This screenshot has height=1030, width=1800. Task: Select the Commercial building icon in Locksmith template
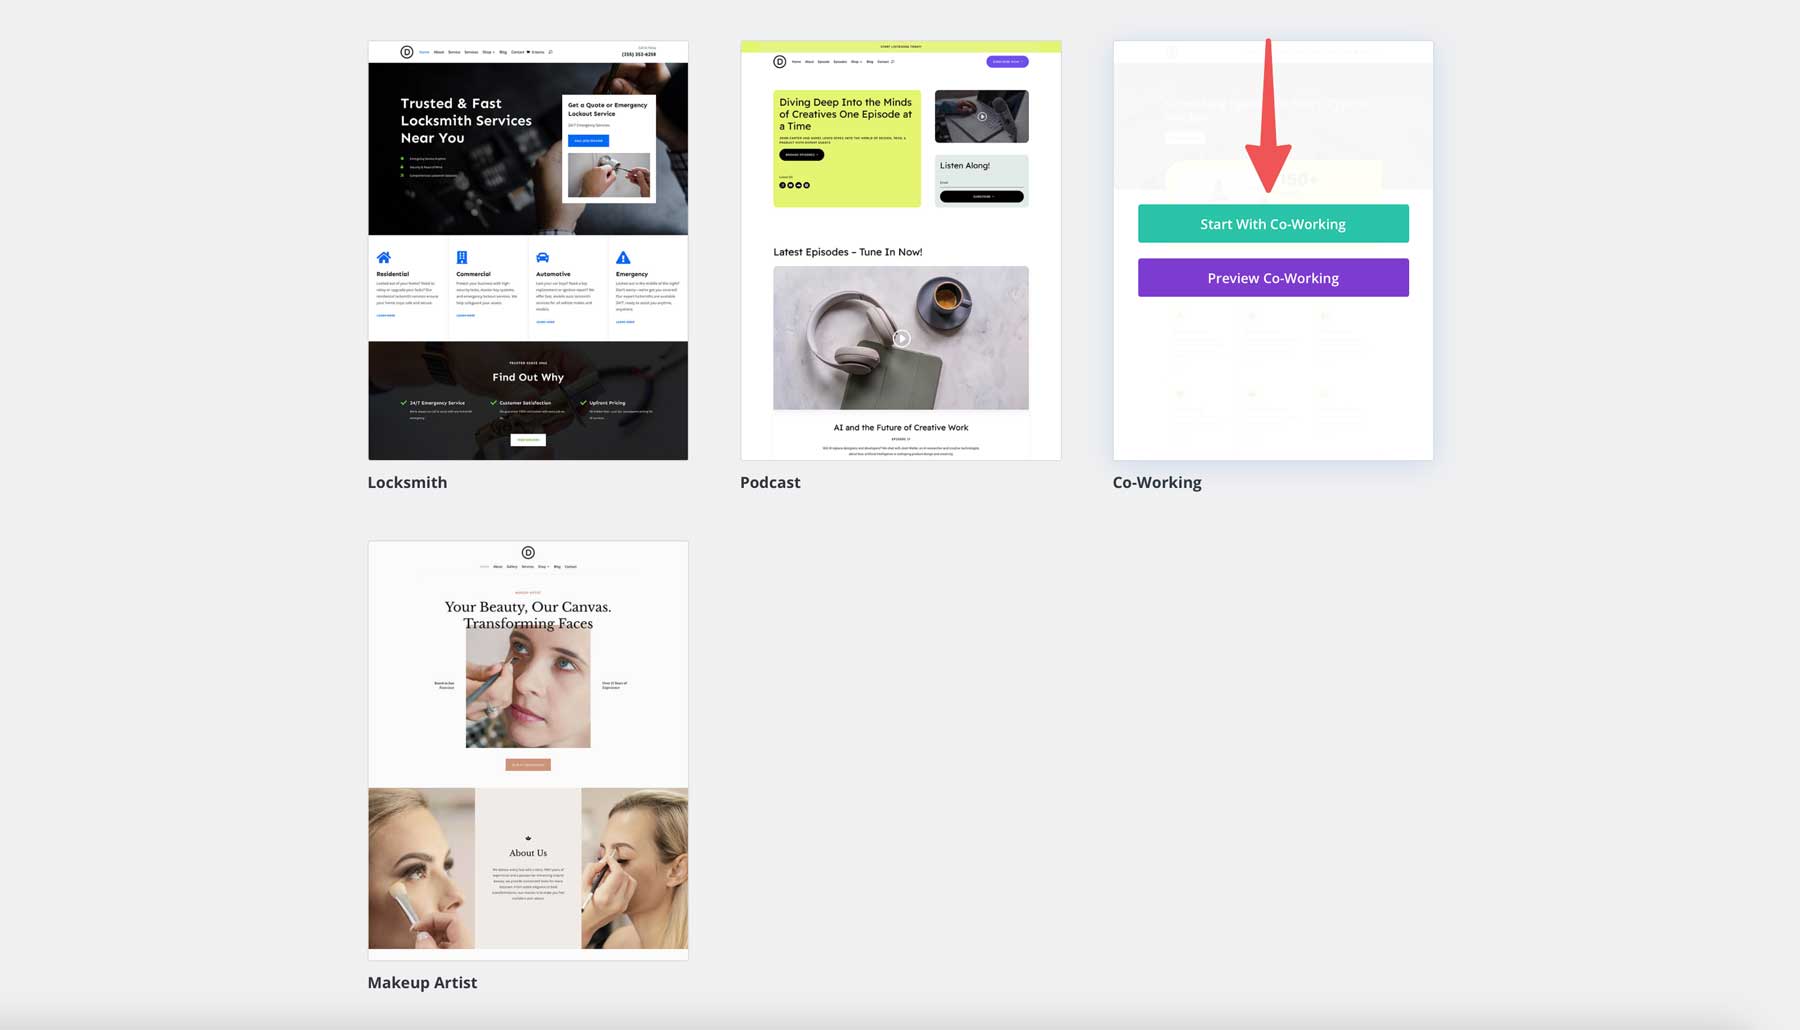462,257
